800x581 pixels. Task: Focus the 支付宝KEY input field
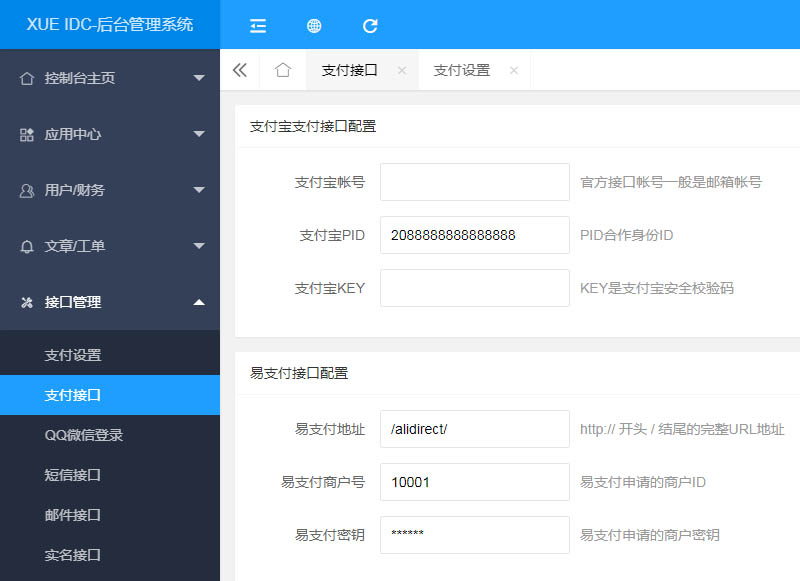pyautogui.click(x=474, y=288)
